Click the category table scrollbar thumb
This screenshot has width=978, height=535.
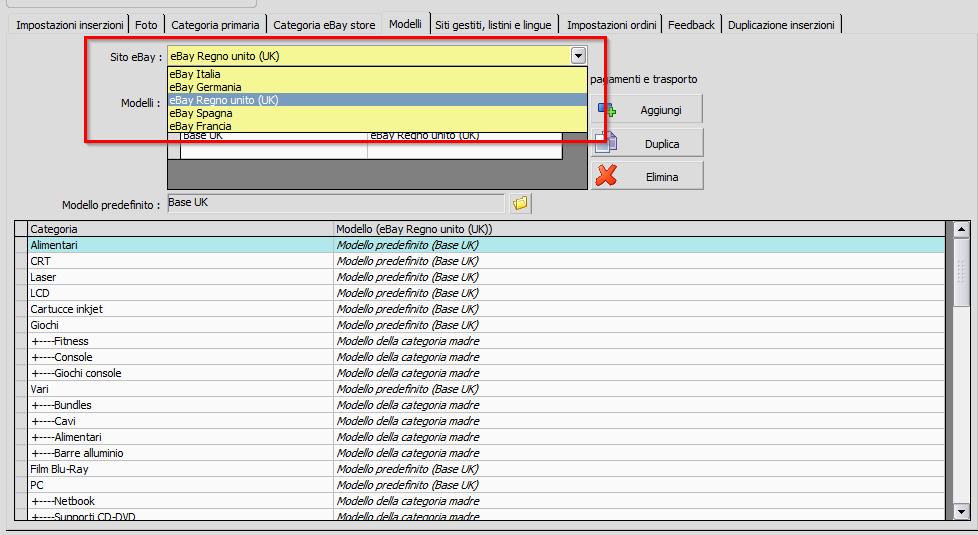coord(961,272)
